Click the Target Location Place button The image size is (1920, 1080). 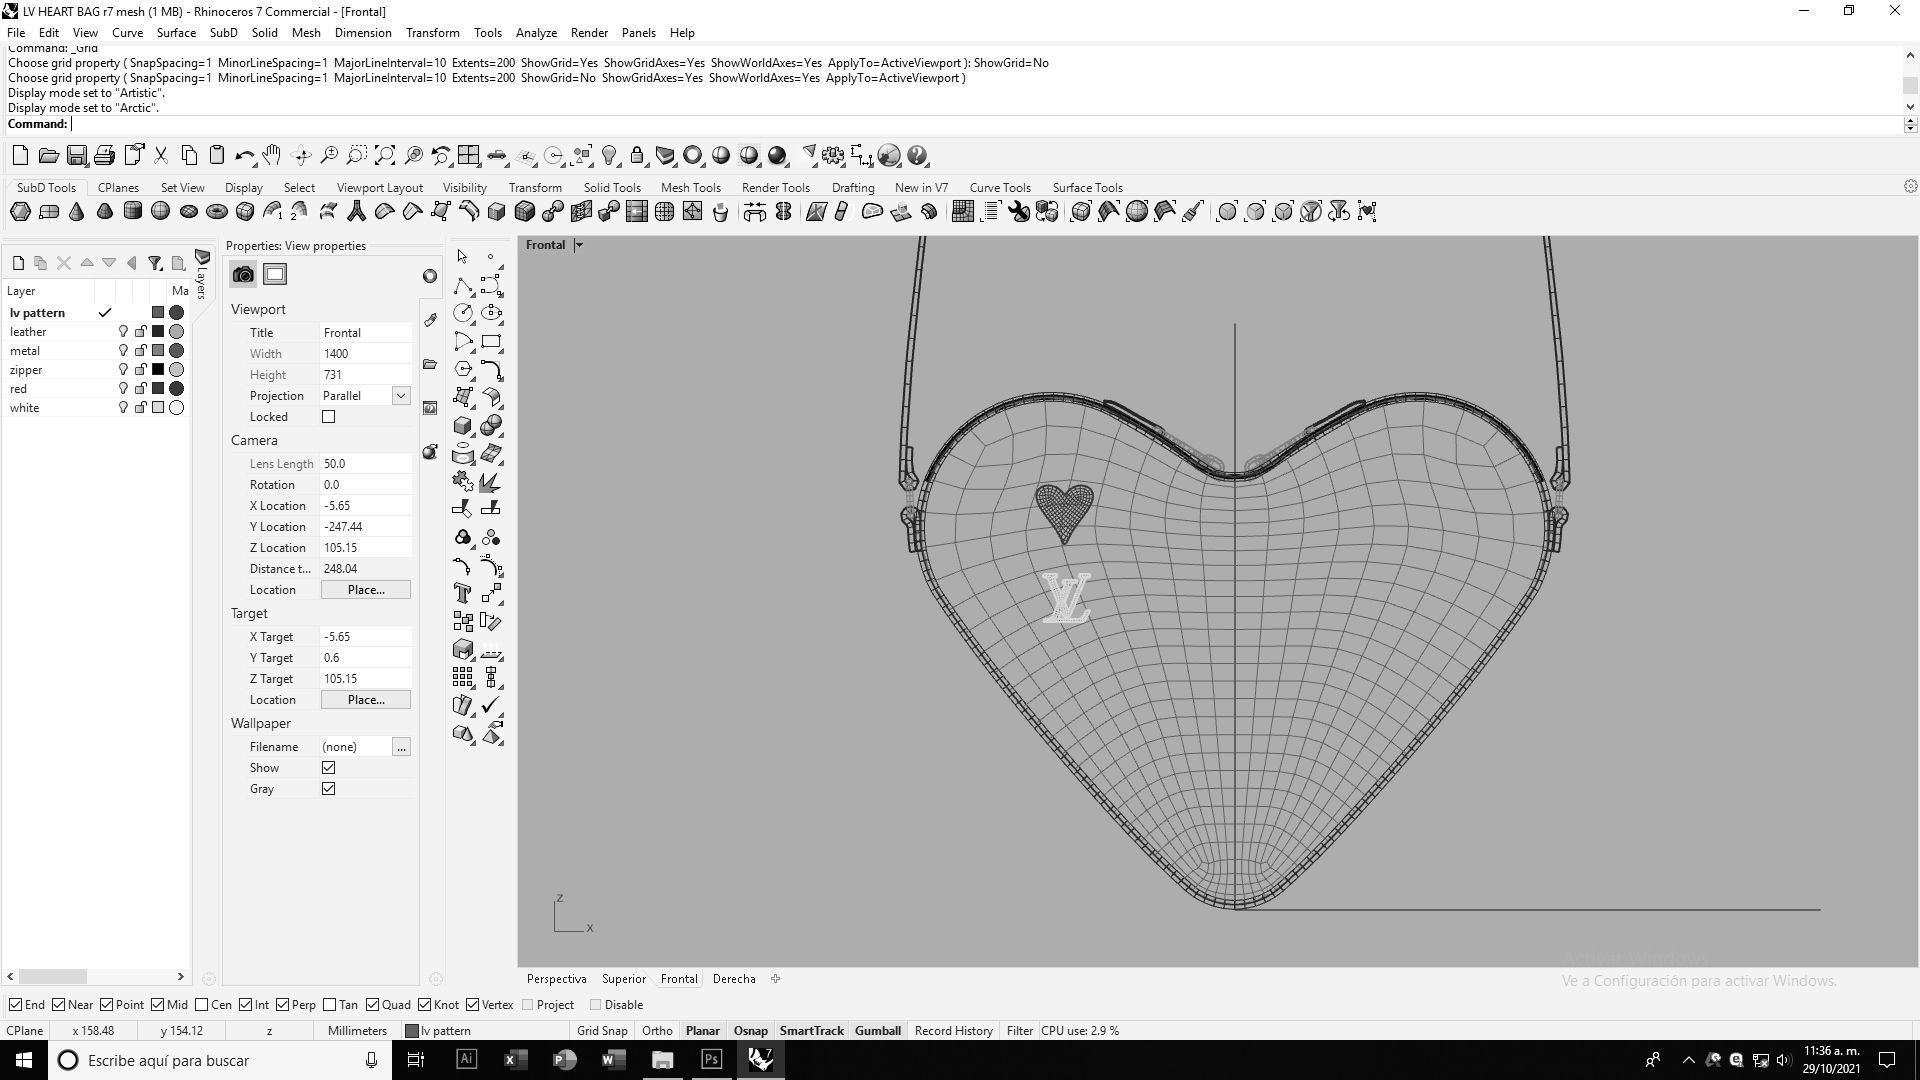pos(365,700)
